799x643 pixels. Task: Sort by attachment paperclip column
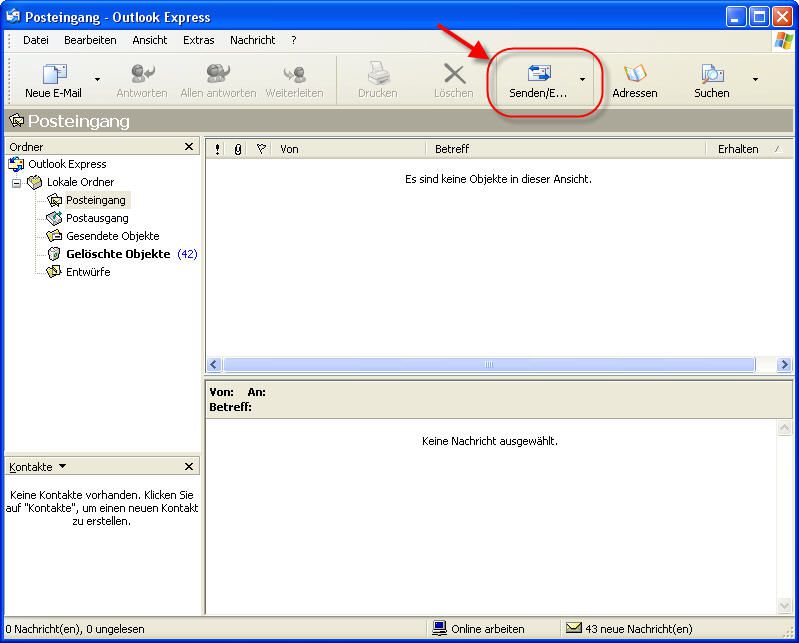(237, 149)
